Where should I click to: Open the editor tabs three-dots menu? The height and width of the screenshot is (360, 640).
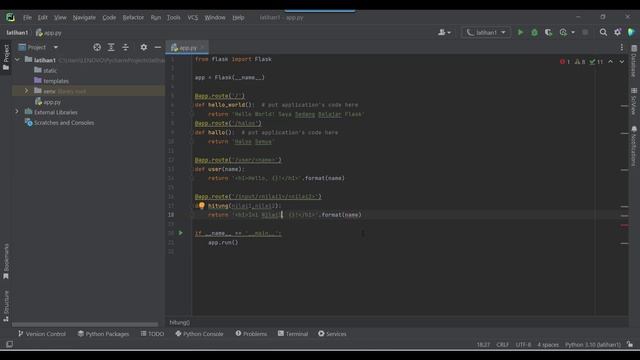(x=622, y=47)
